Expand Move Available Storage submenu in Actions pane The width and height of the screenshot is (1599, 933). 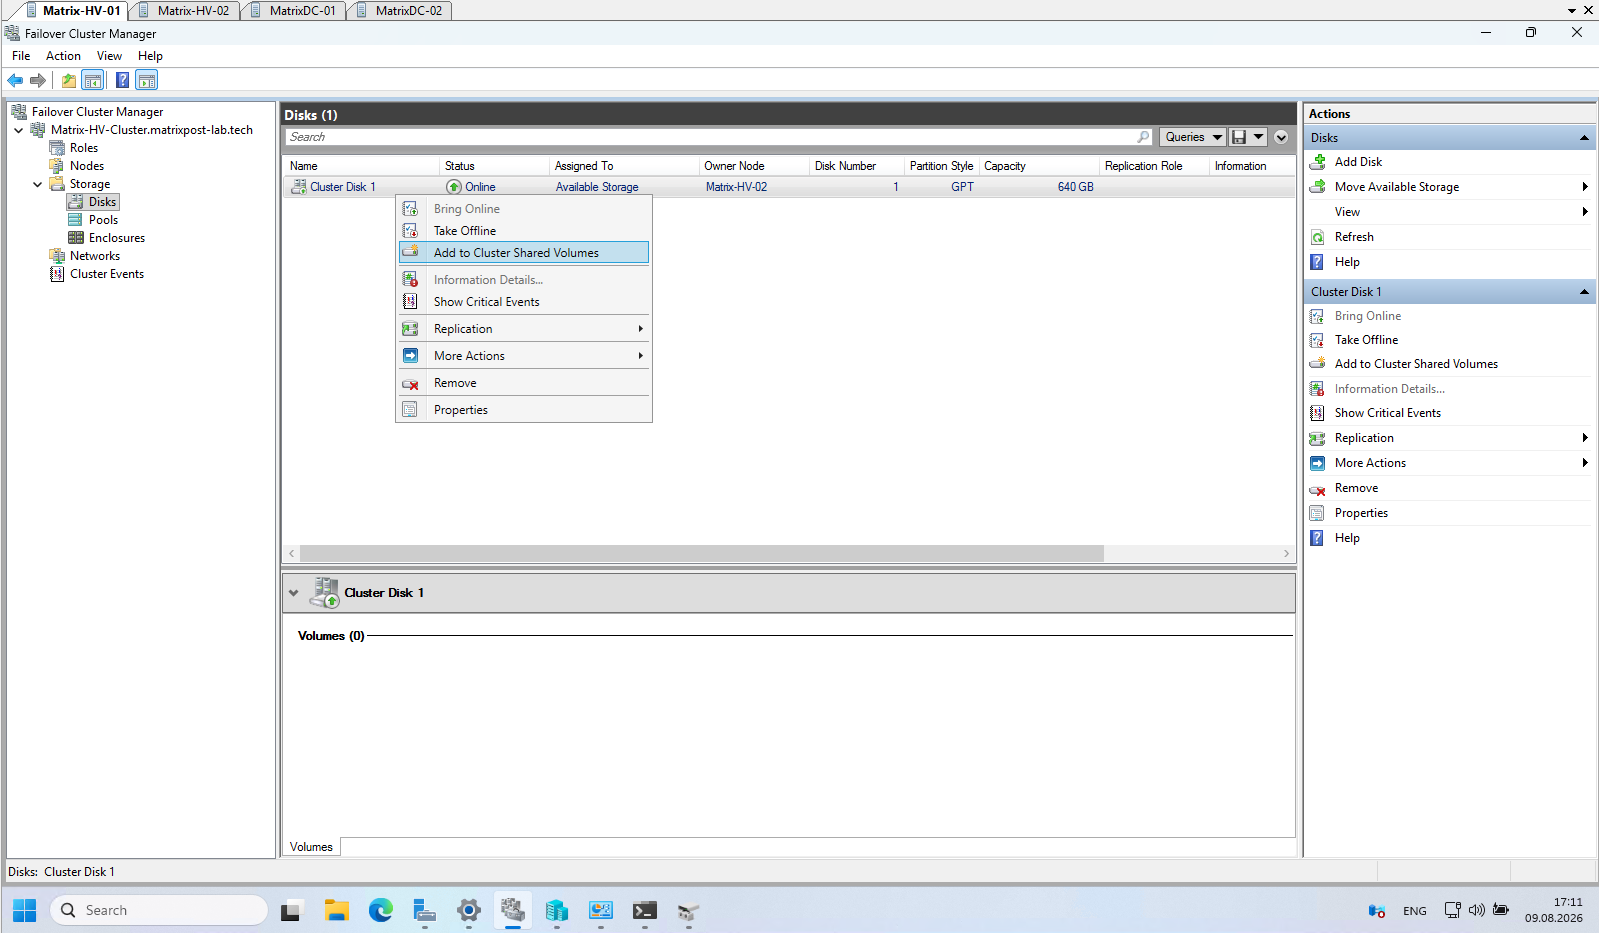point(1585,187)
